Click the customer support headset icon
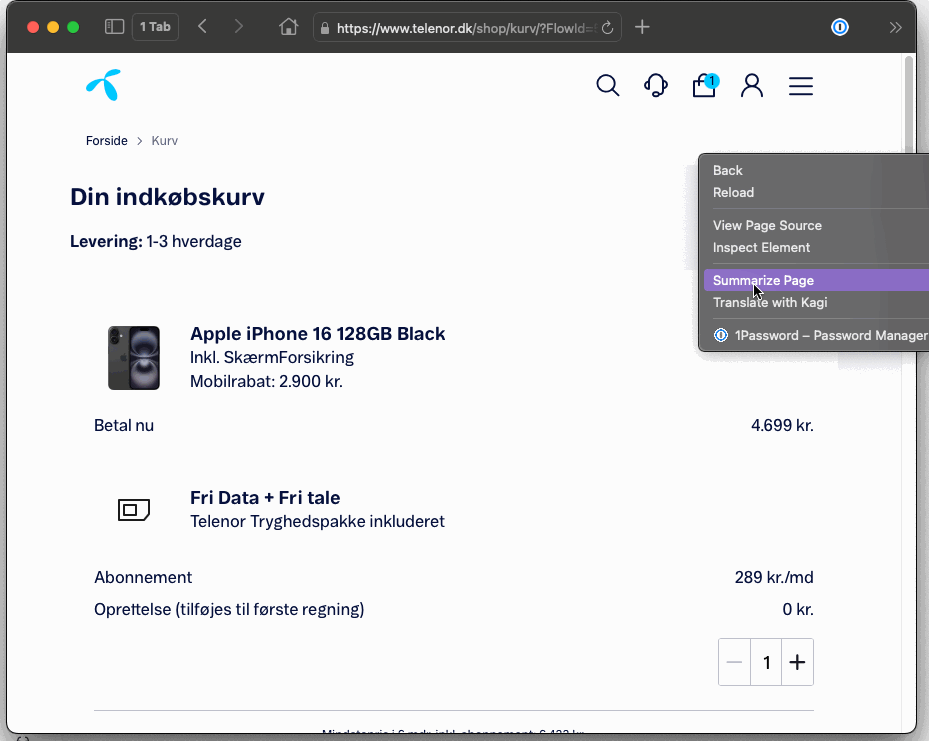The height and width of the screenshot is (741, 929). pos(656,86)
